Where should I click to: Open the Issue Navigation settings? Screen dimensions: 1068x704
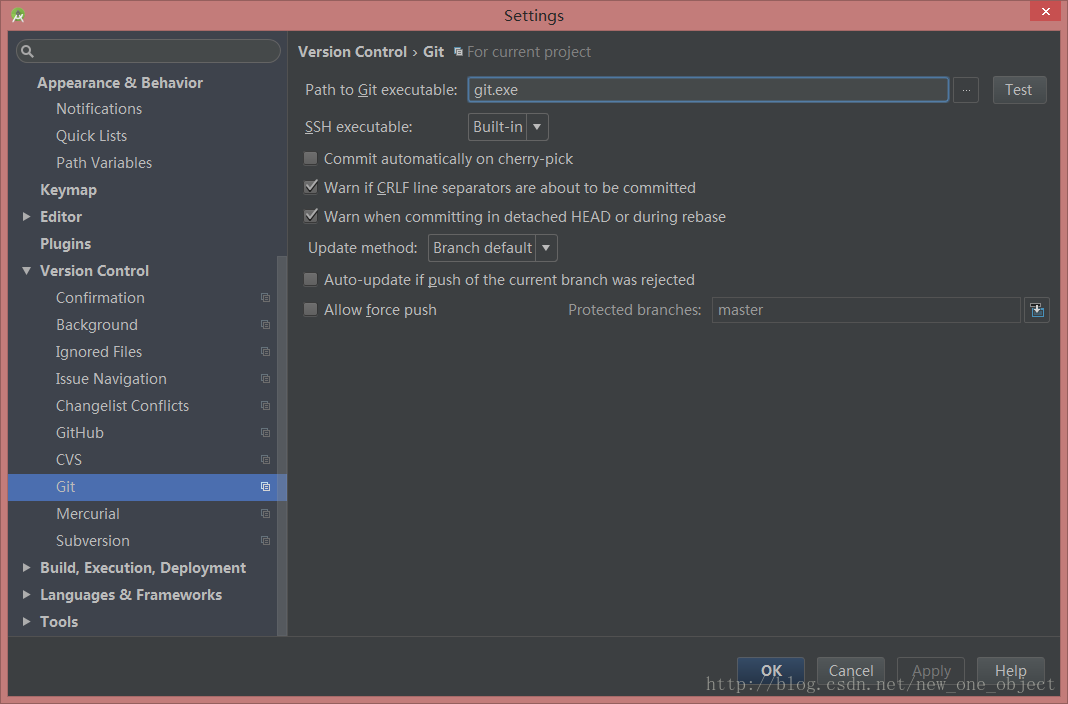click(111, 379)
